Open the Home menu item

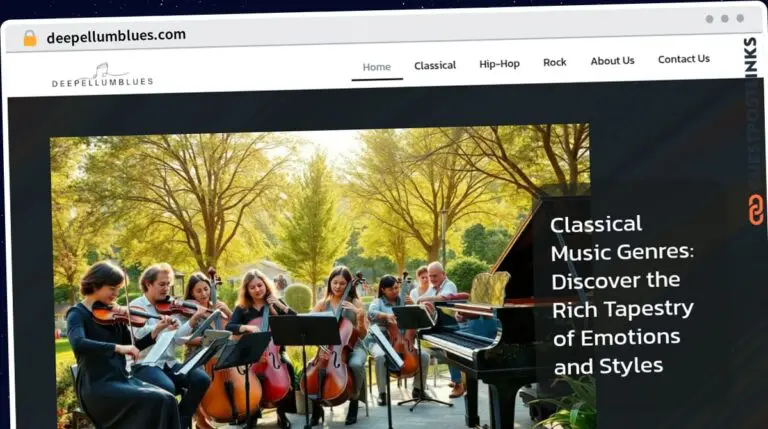point(377,67)
